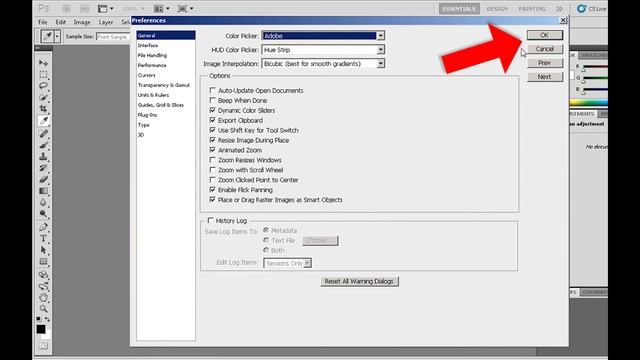Select the Clone Stamp tool
Image resolution: width=640 pixels, height=360 pixels.
click(x=43, y=156)
